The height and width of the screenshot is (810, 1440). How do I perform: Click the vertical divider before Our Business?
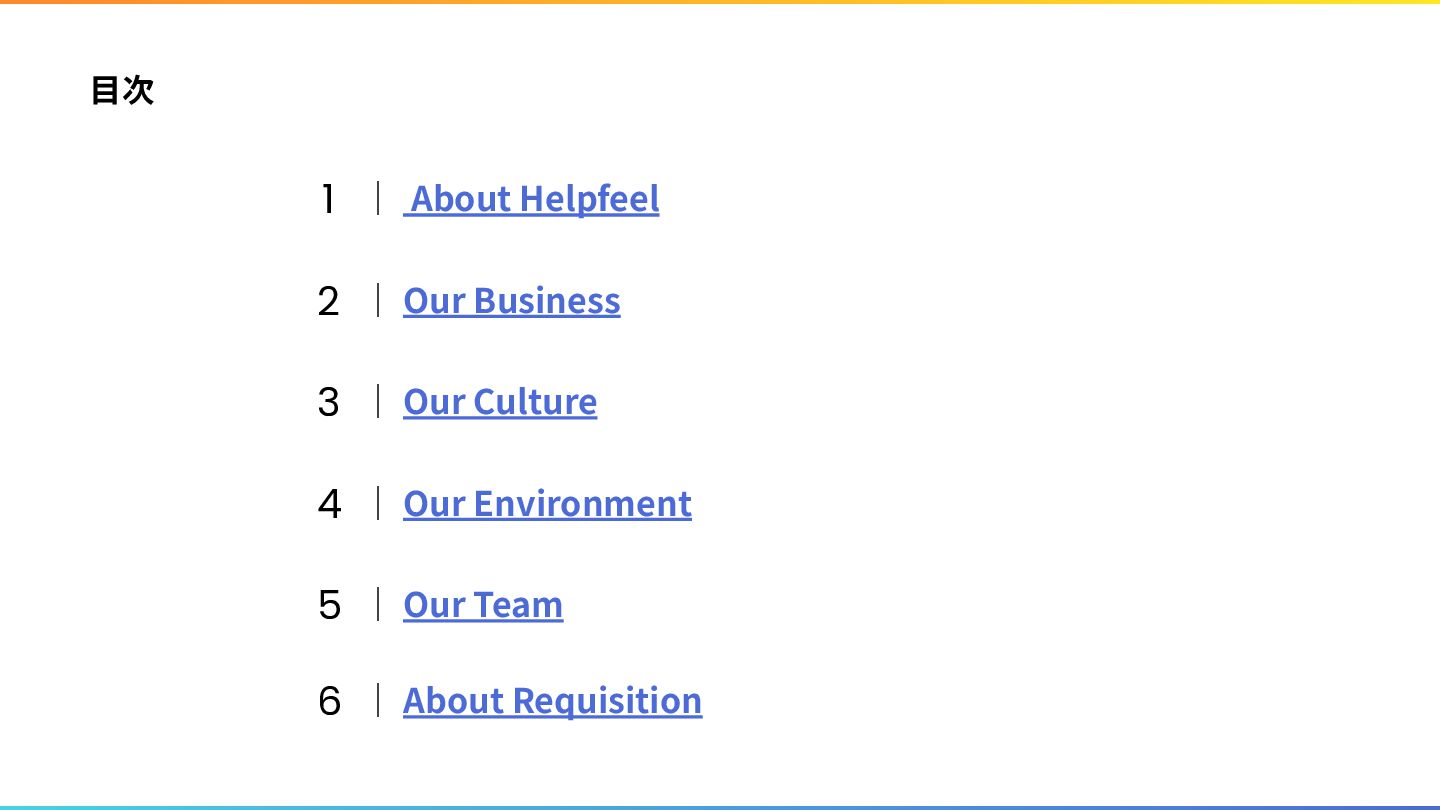378,300
